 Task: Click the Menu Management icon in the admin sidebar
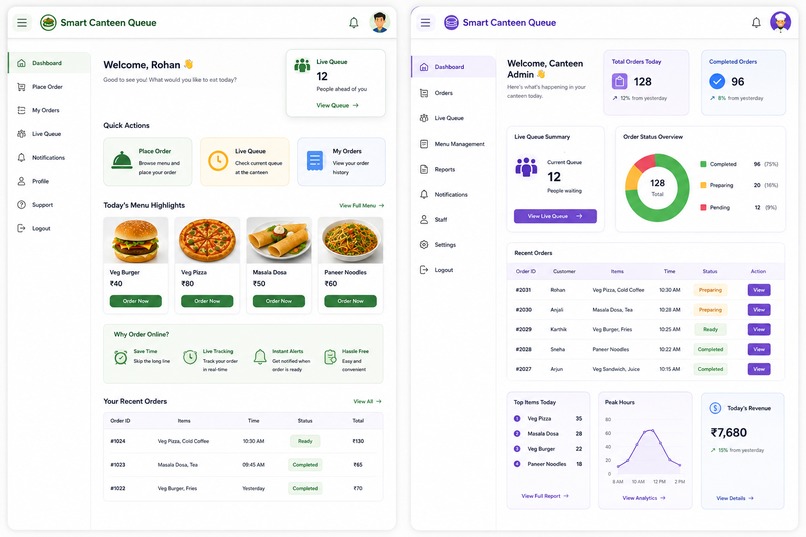click(x=424, y=144)
